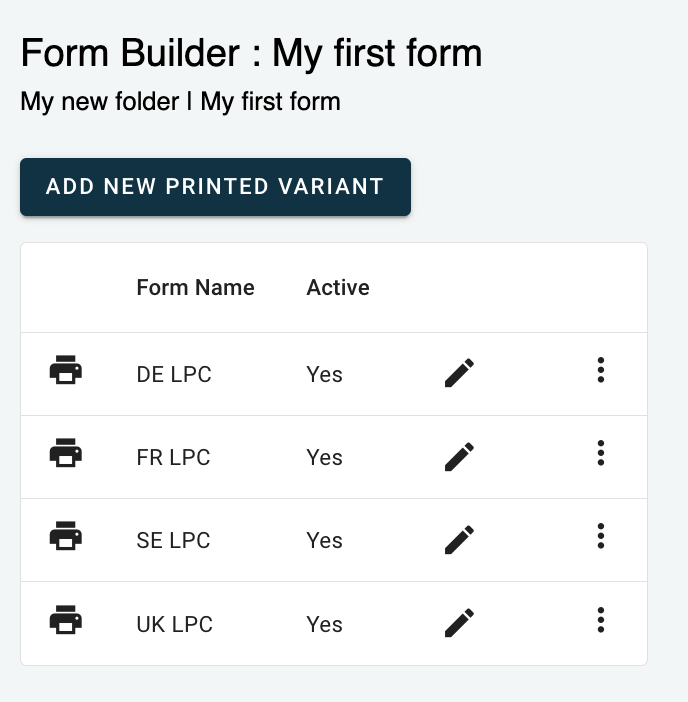Viewport: 688px width, 702px height.
Task: Select the UK LPC form name
Action: (174, 625)
